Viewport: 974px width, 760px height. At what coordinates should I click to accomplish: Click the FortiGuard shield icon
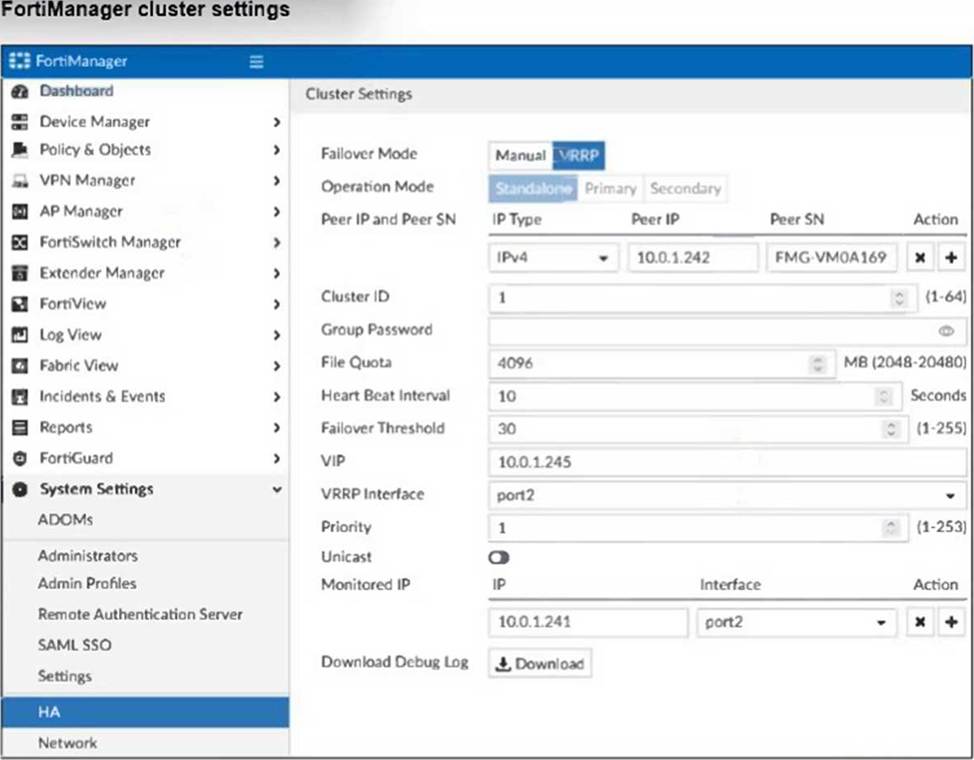click(x=18, y=458)
